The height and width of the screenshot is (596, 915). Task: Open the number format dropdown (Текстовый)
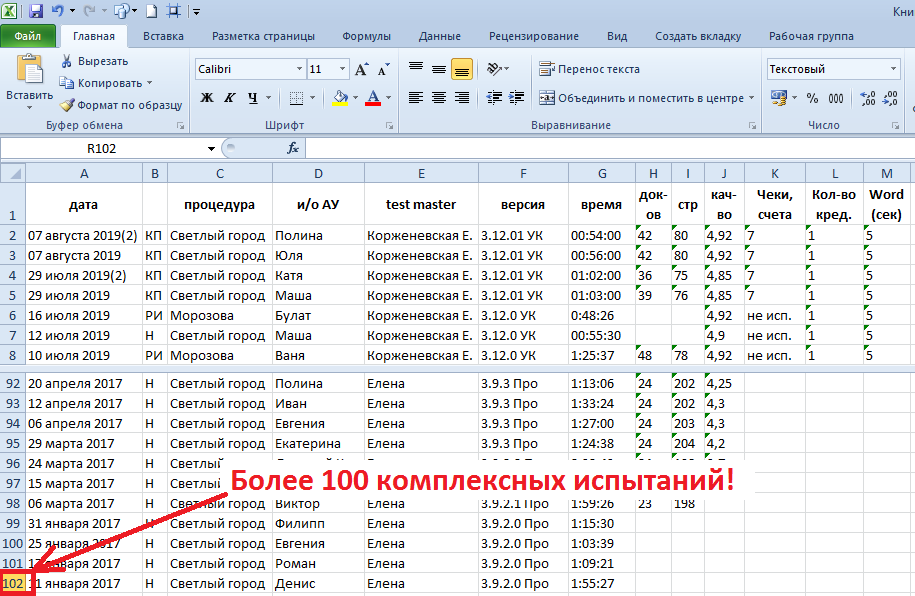tap(893, 69)
